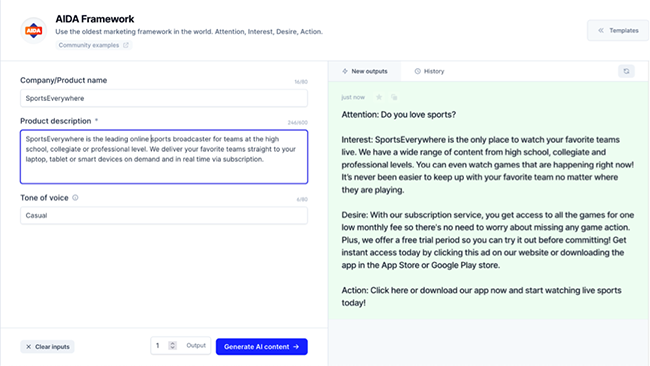Focus the Company/Product name field
Image resolution: width=650 pixels, height=366 pixels.
(164, 98)
